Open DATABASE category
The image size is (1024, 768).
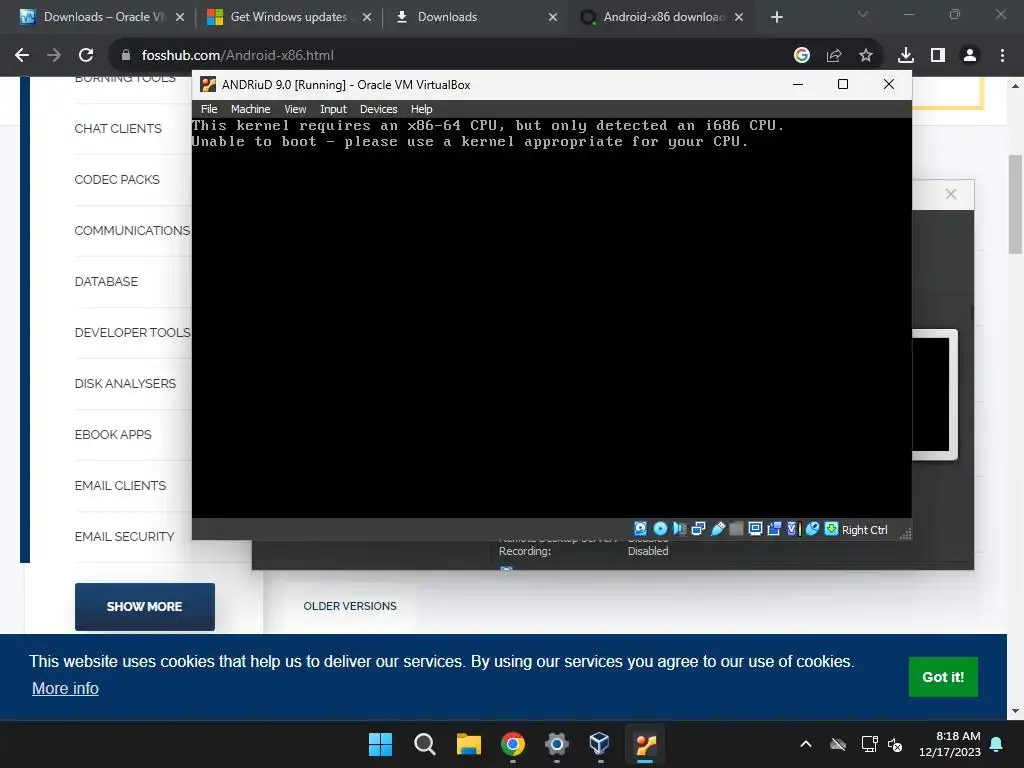tap(106, 281)
